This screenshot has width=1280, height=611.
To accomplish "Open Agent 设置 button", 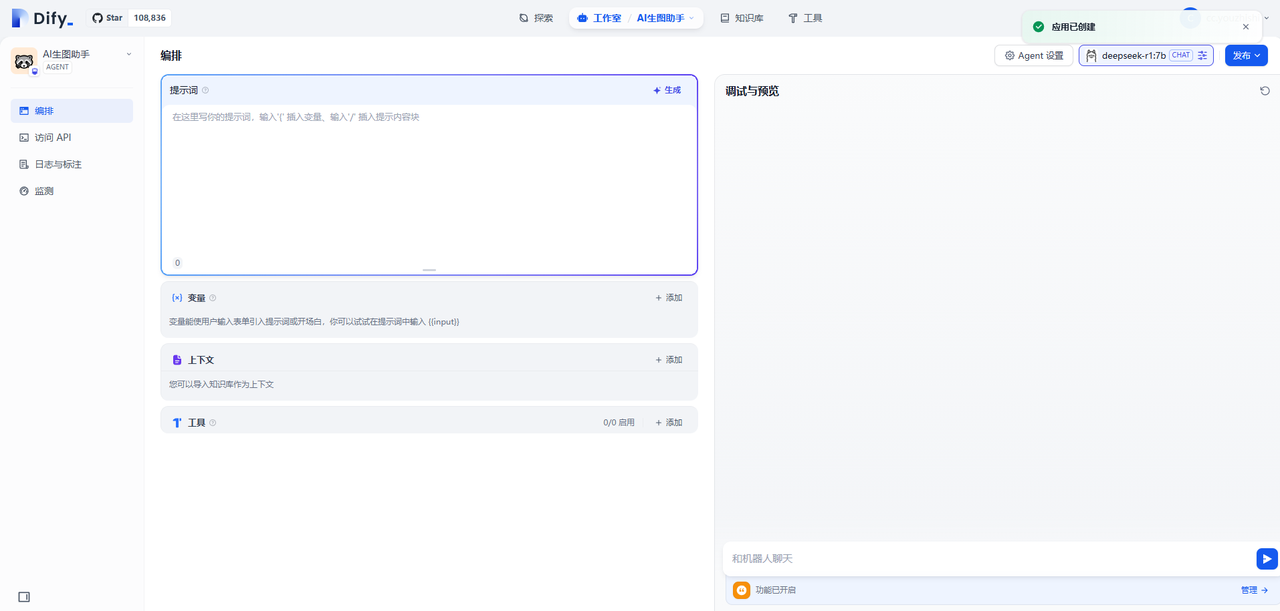I will [1033, 56].
